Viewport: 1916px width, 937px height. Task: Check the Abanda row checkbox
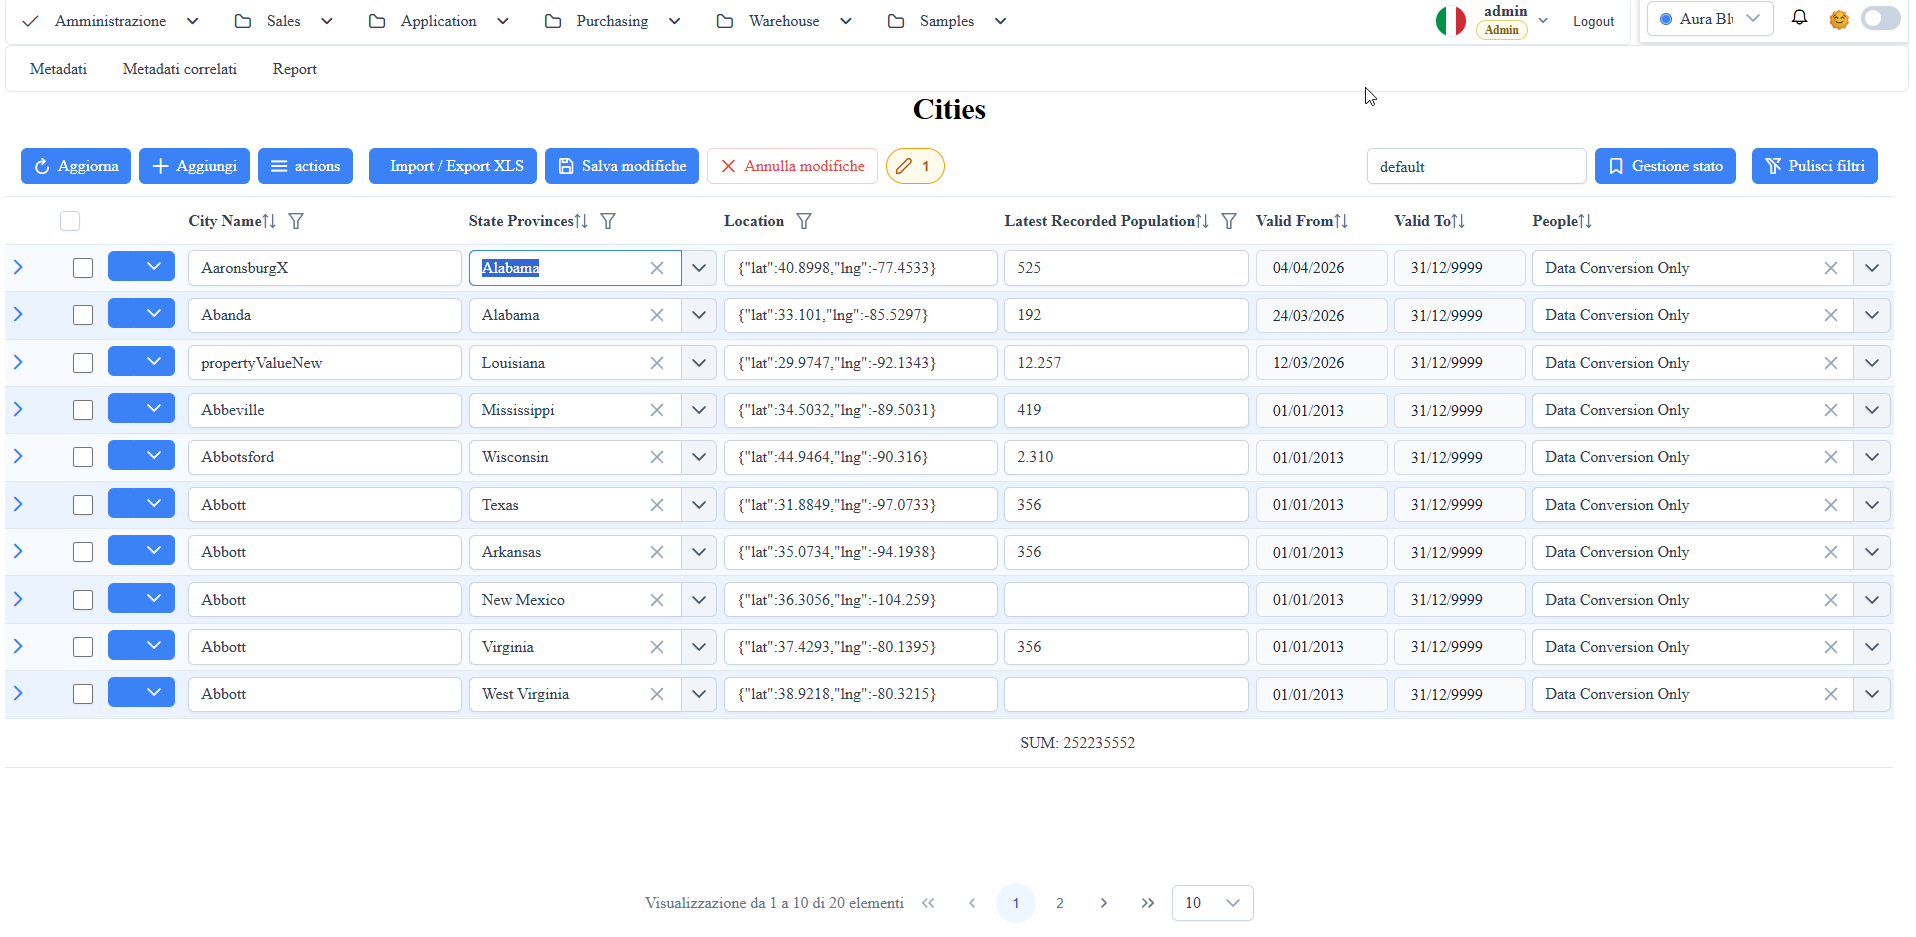click(83, 315)
